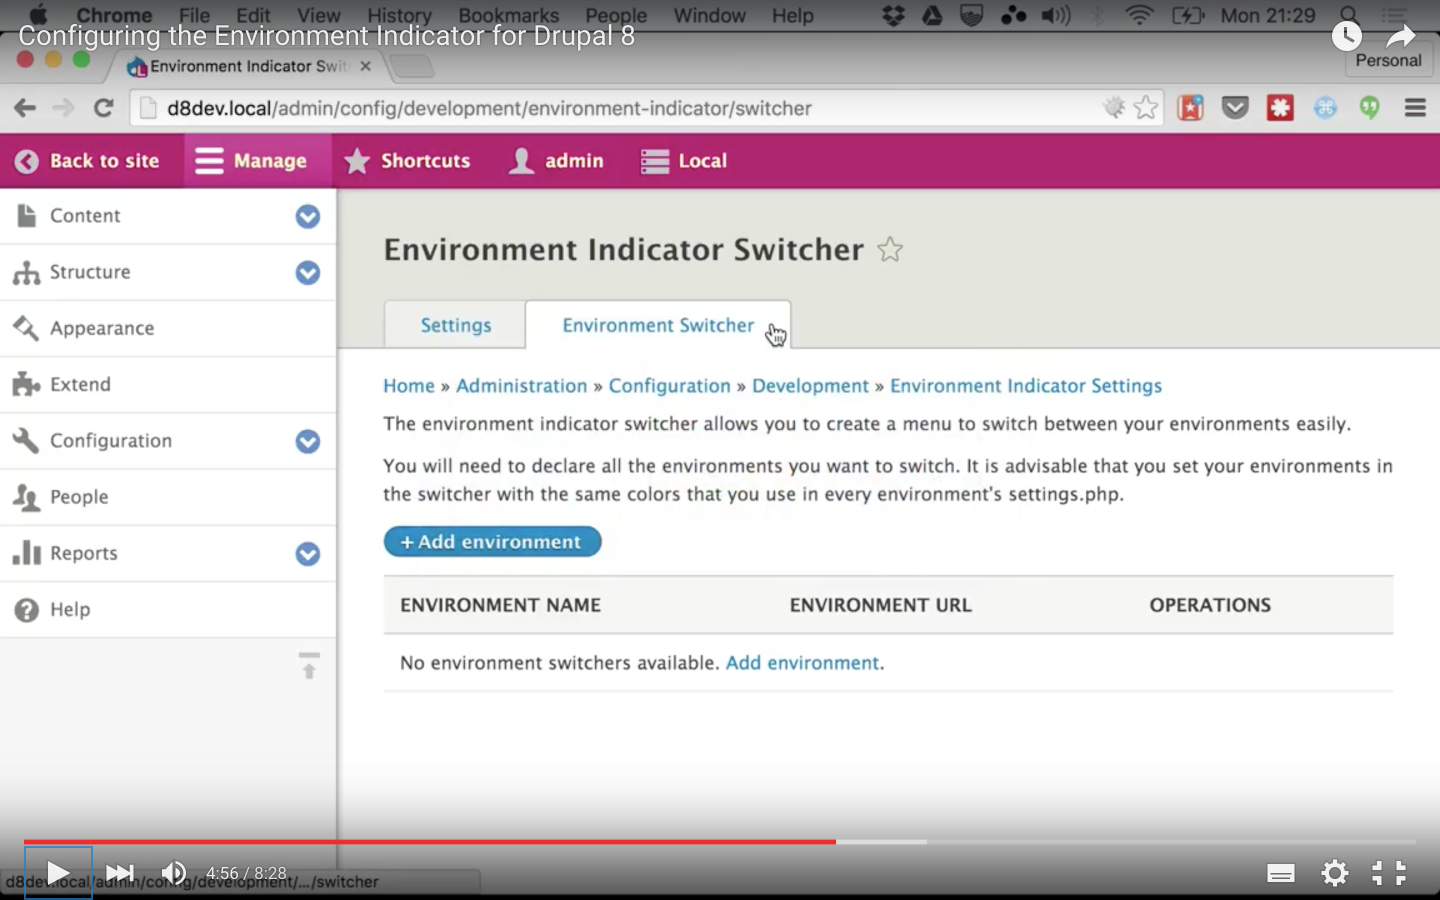Open the Development breadcrumb link
The width and height of the screenshot is (1440, 900).
click(x=810, y=386)
